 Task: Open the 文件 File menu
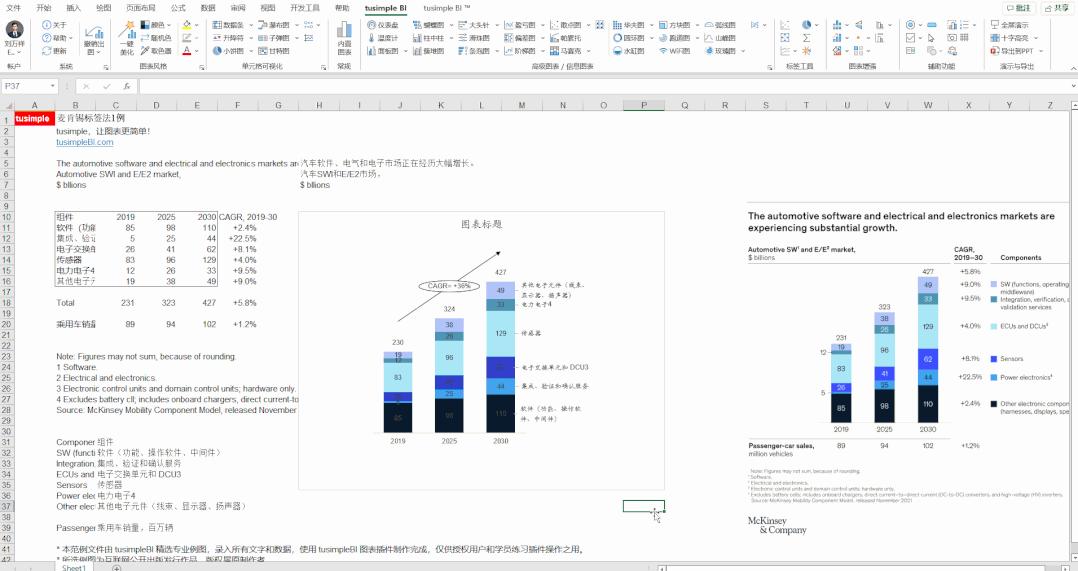point(13,8)
